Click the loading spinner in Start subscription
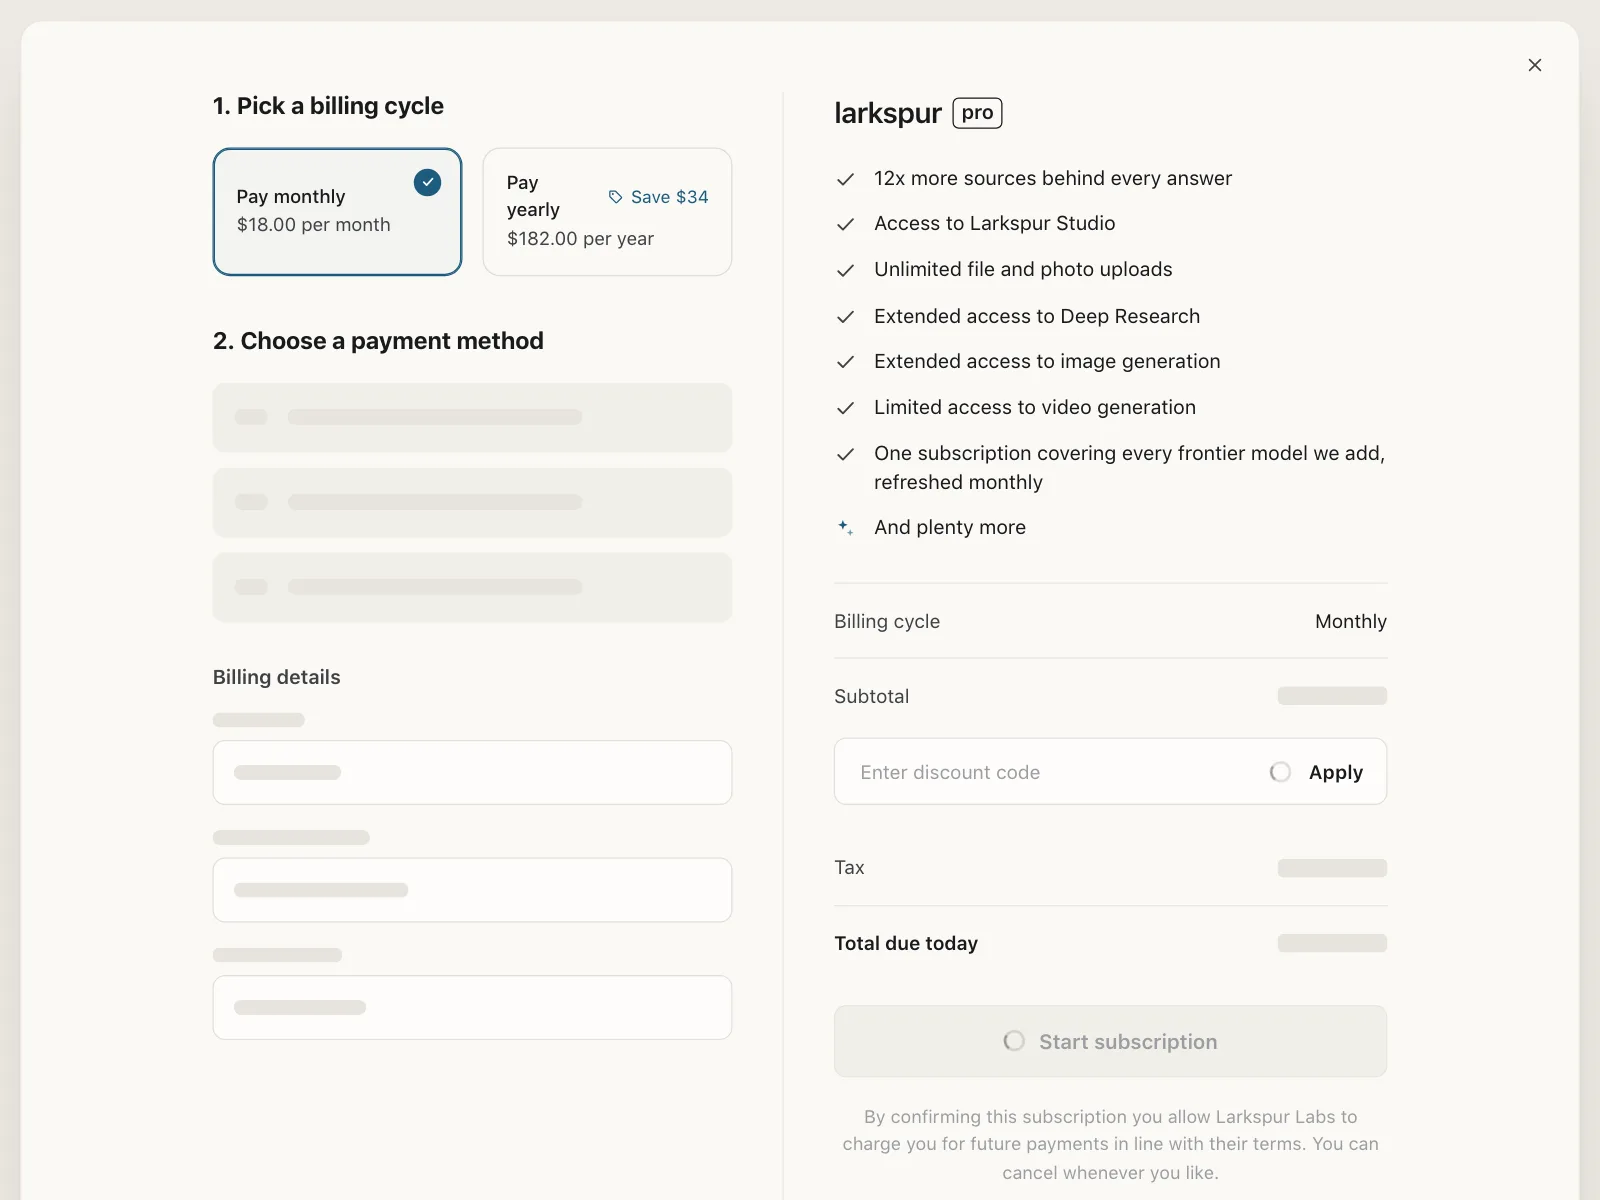Viewport: 1600px width, 1200px height. click(1014, 1041)
